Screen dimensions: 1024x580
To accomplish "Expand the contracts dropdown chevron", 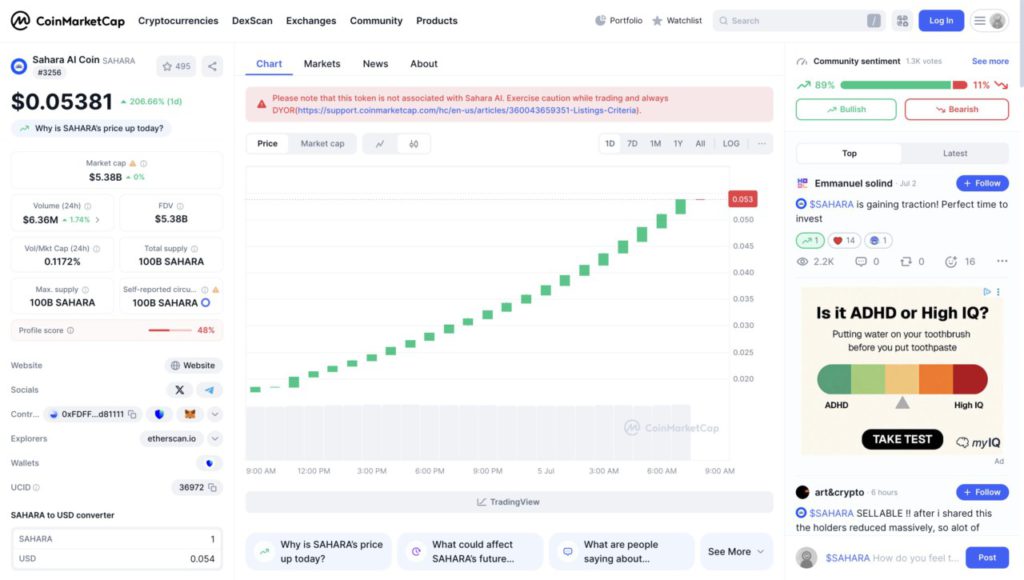I will (214, 414).
